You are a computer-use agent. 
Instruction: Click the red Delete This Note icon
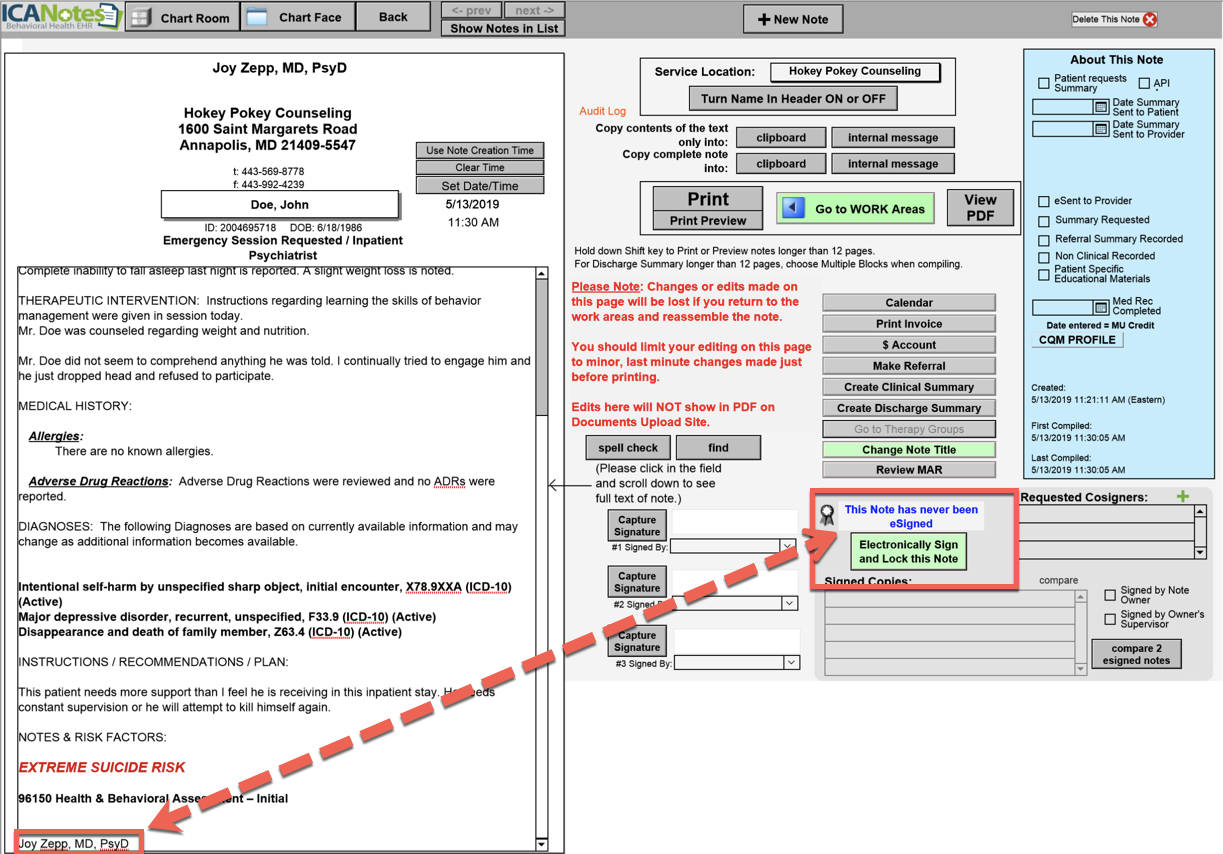[1150, 19]
